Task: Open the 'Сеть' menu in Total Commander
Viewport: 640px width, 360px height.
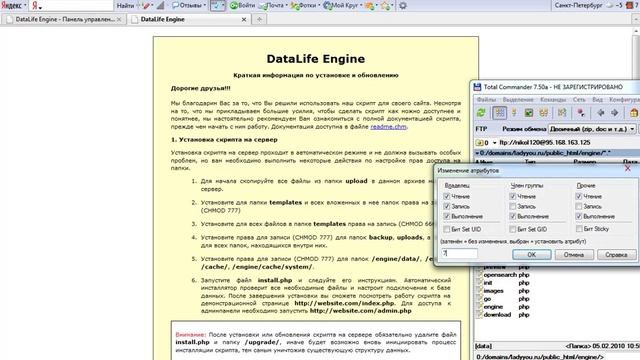Action: (x=579, y=100)
